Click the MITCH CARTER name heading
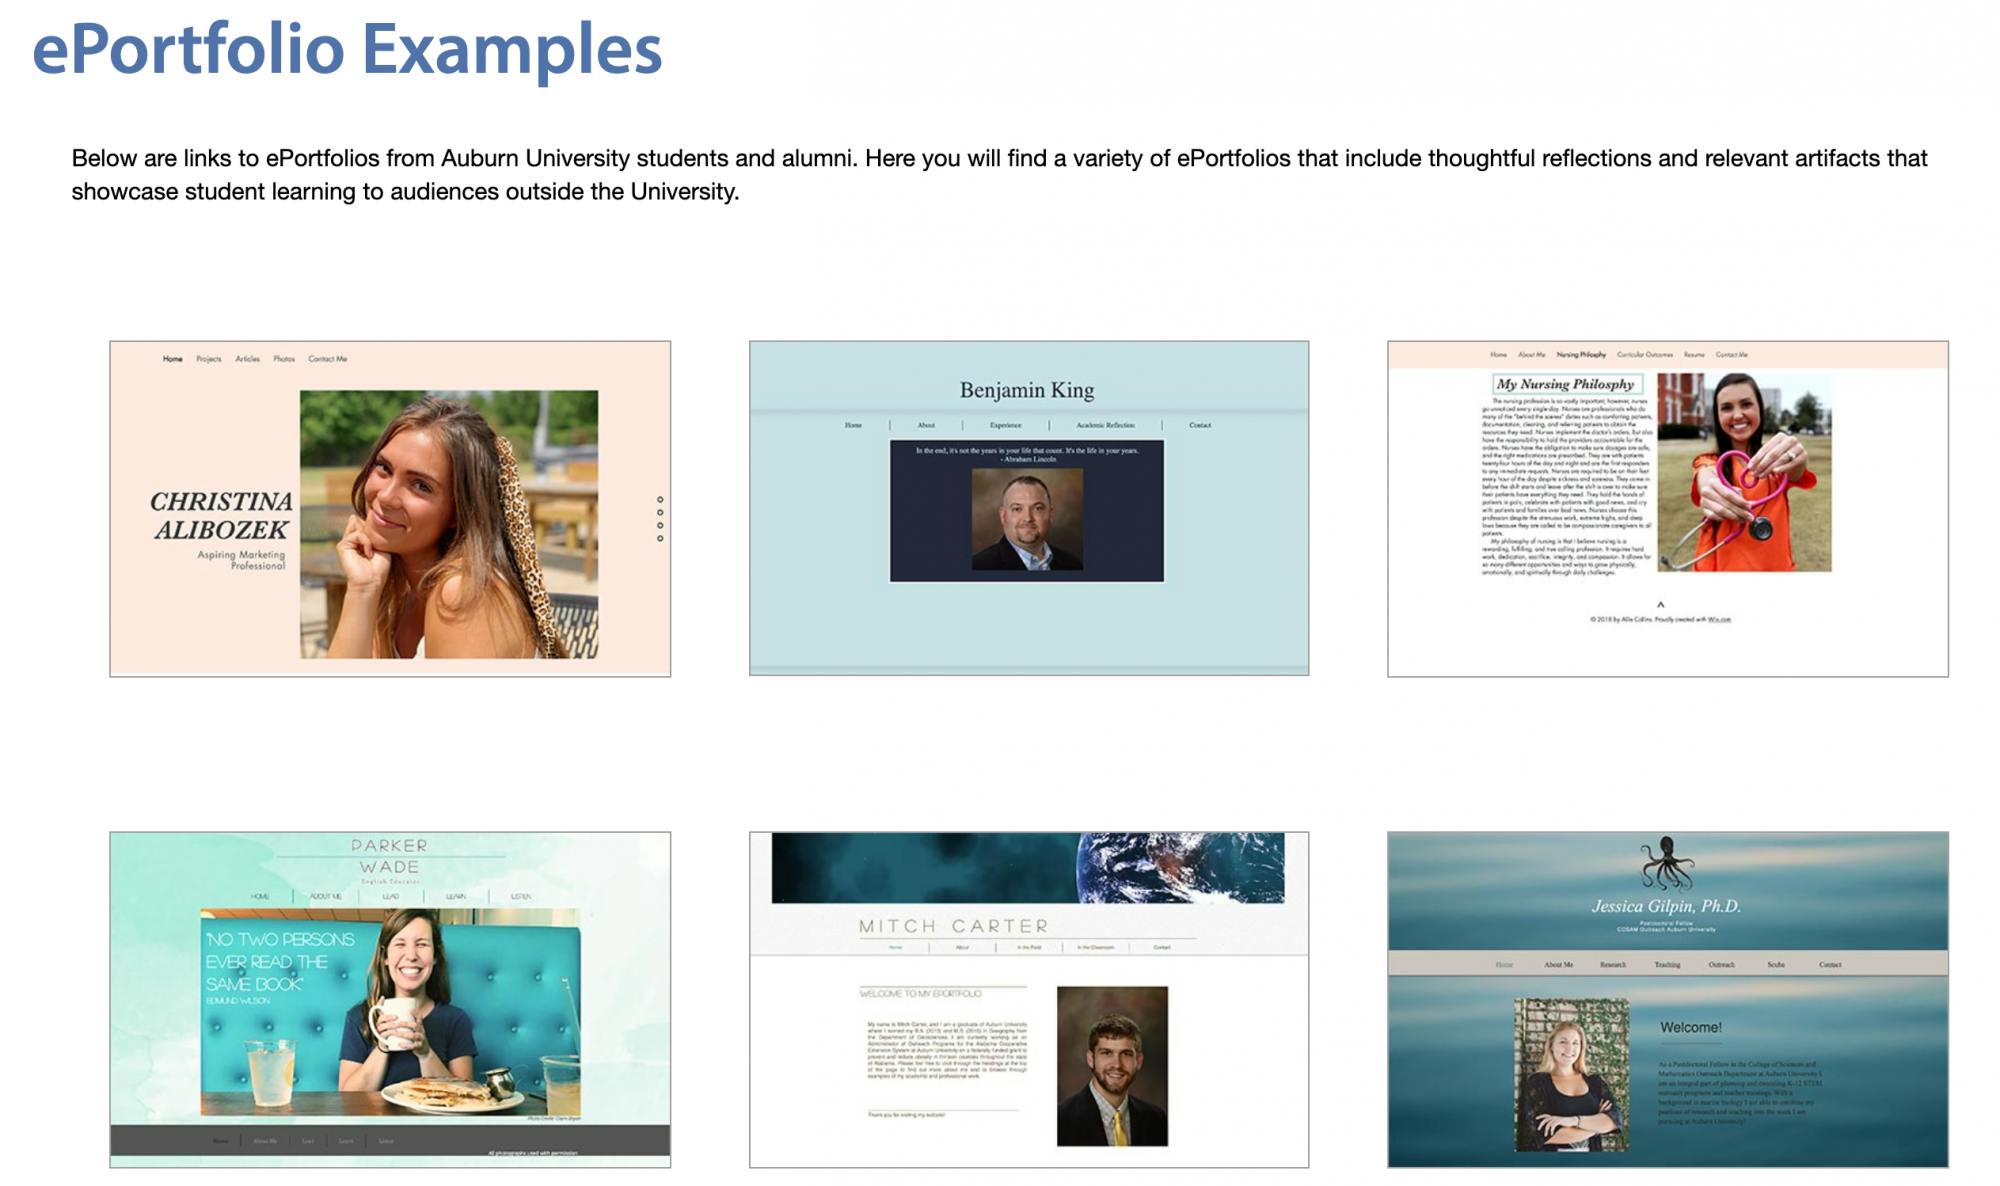This screenshot has width=2000, height=1186. (954, 926)
